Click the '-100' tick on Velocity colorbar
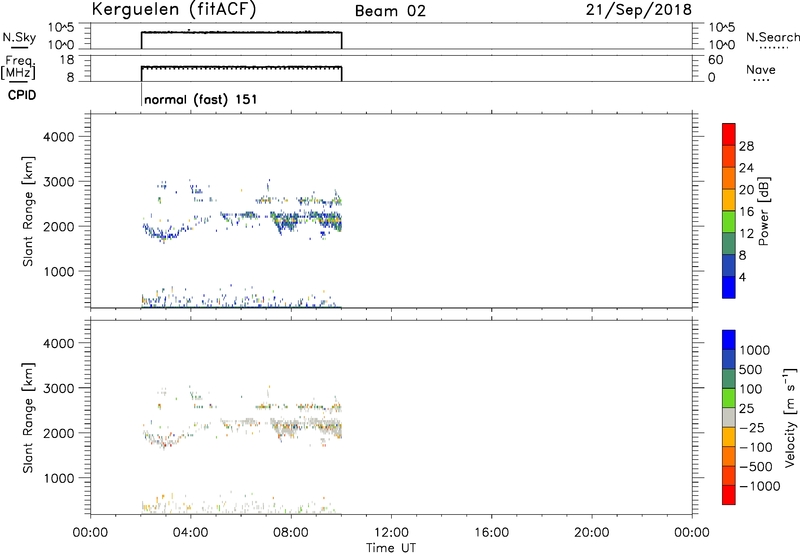Viewport: 800px width, 554px height. click(x=756, y=447)
